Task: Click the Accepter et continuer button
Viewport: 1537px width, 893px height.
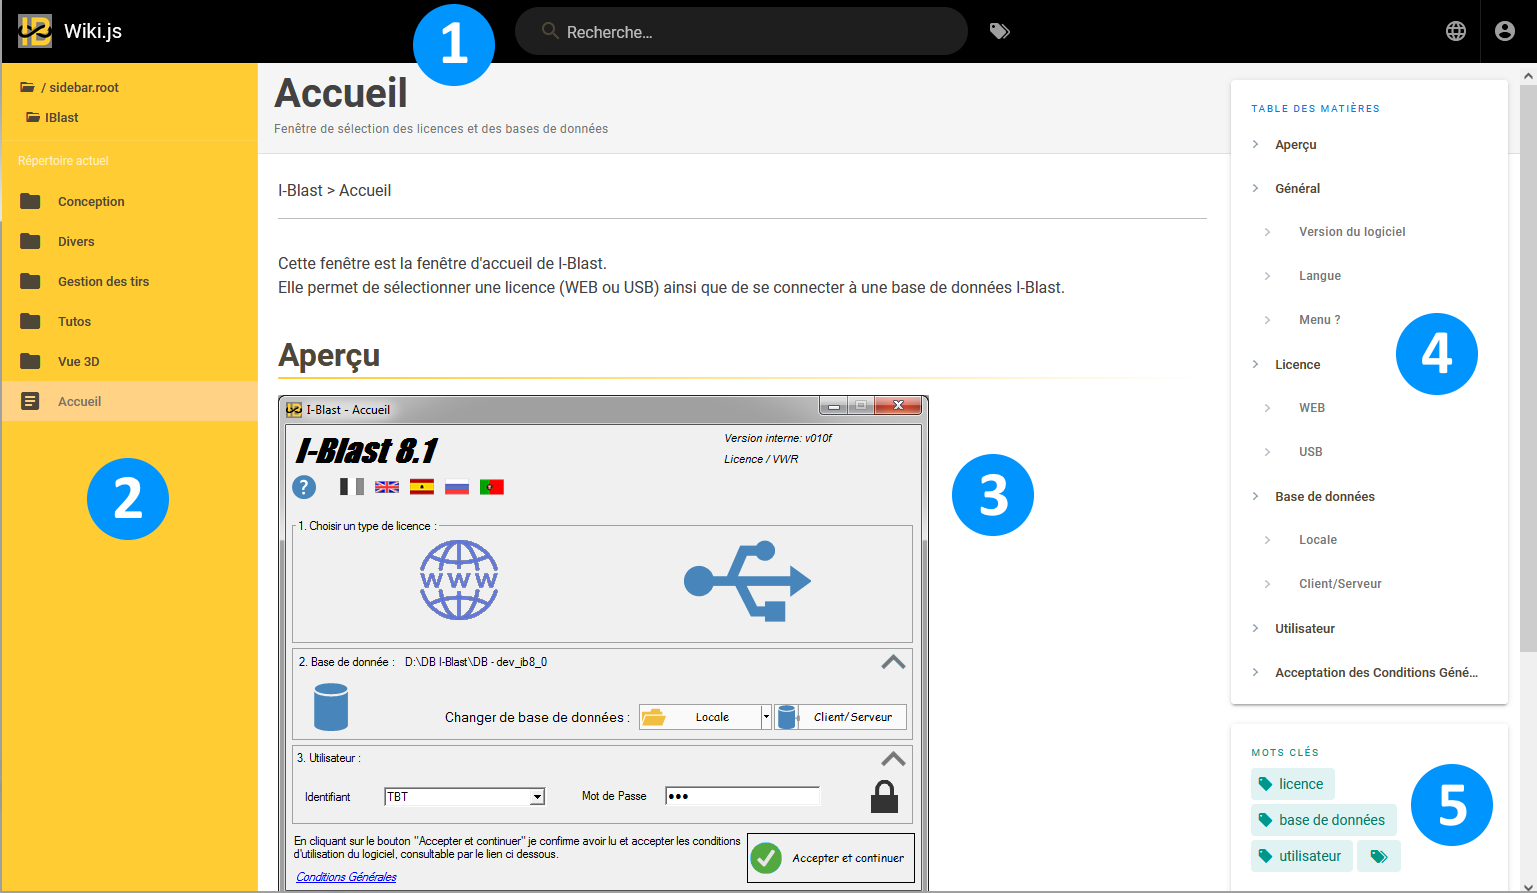Action: [x=831, y=858]
